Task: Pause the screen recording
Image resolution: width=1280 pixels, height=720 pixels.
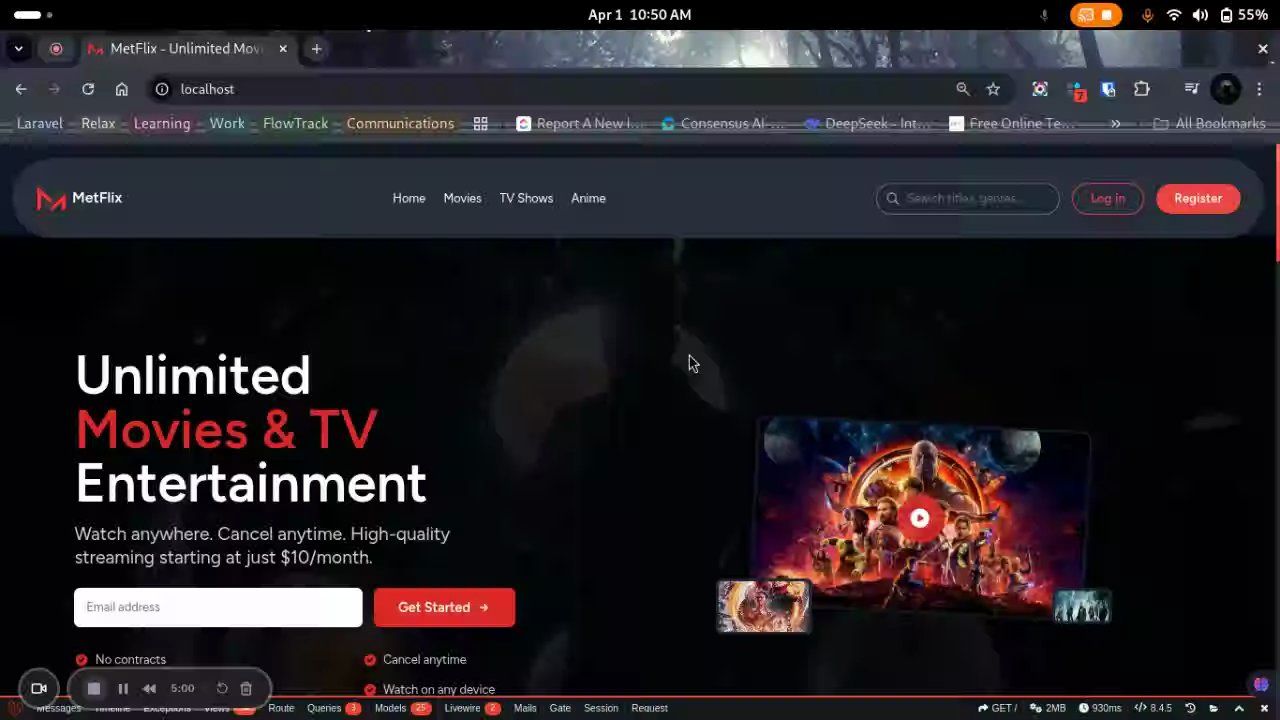Action: (123, 688)
